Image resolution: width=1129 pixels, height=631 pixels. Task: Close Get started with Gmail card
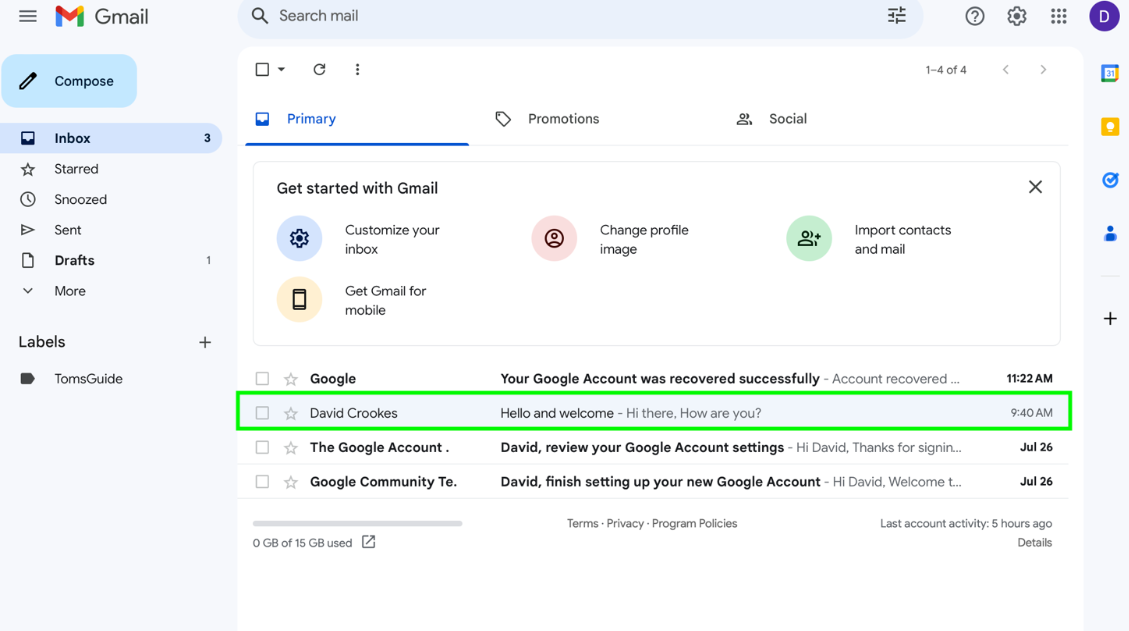click(1035, 187)
